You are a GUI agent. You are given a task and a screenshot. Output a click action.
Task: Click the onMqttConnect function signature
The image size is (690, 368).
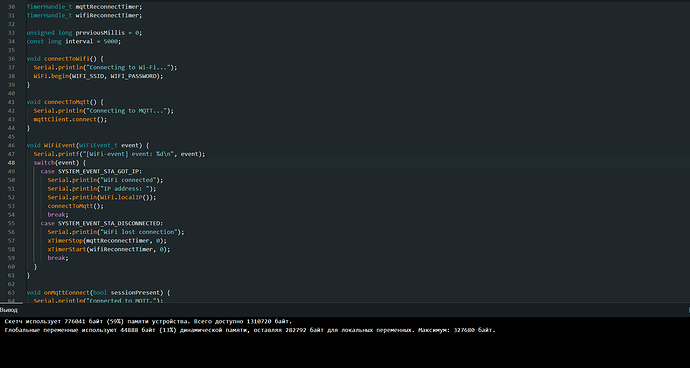pos(99,292)
